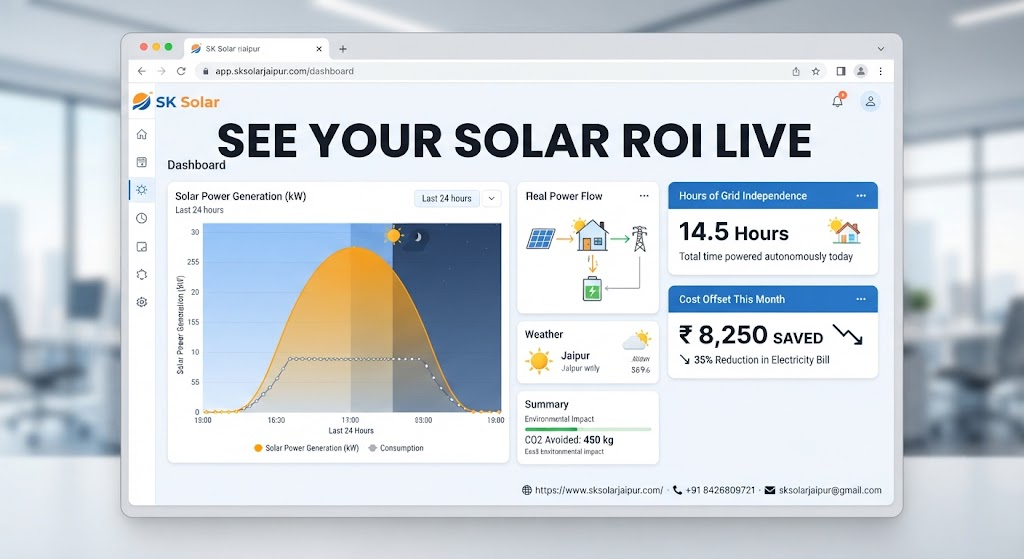Click the Jaipur city name in Weather
The width and height of the screenshot is (1024, 559).
[x=575, y=356]
